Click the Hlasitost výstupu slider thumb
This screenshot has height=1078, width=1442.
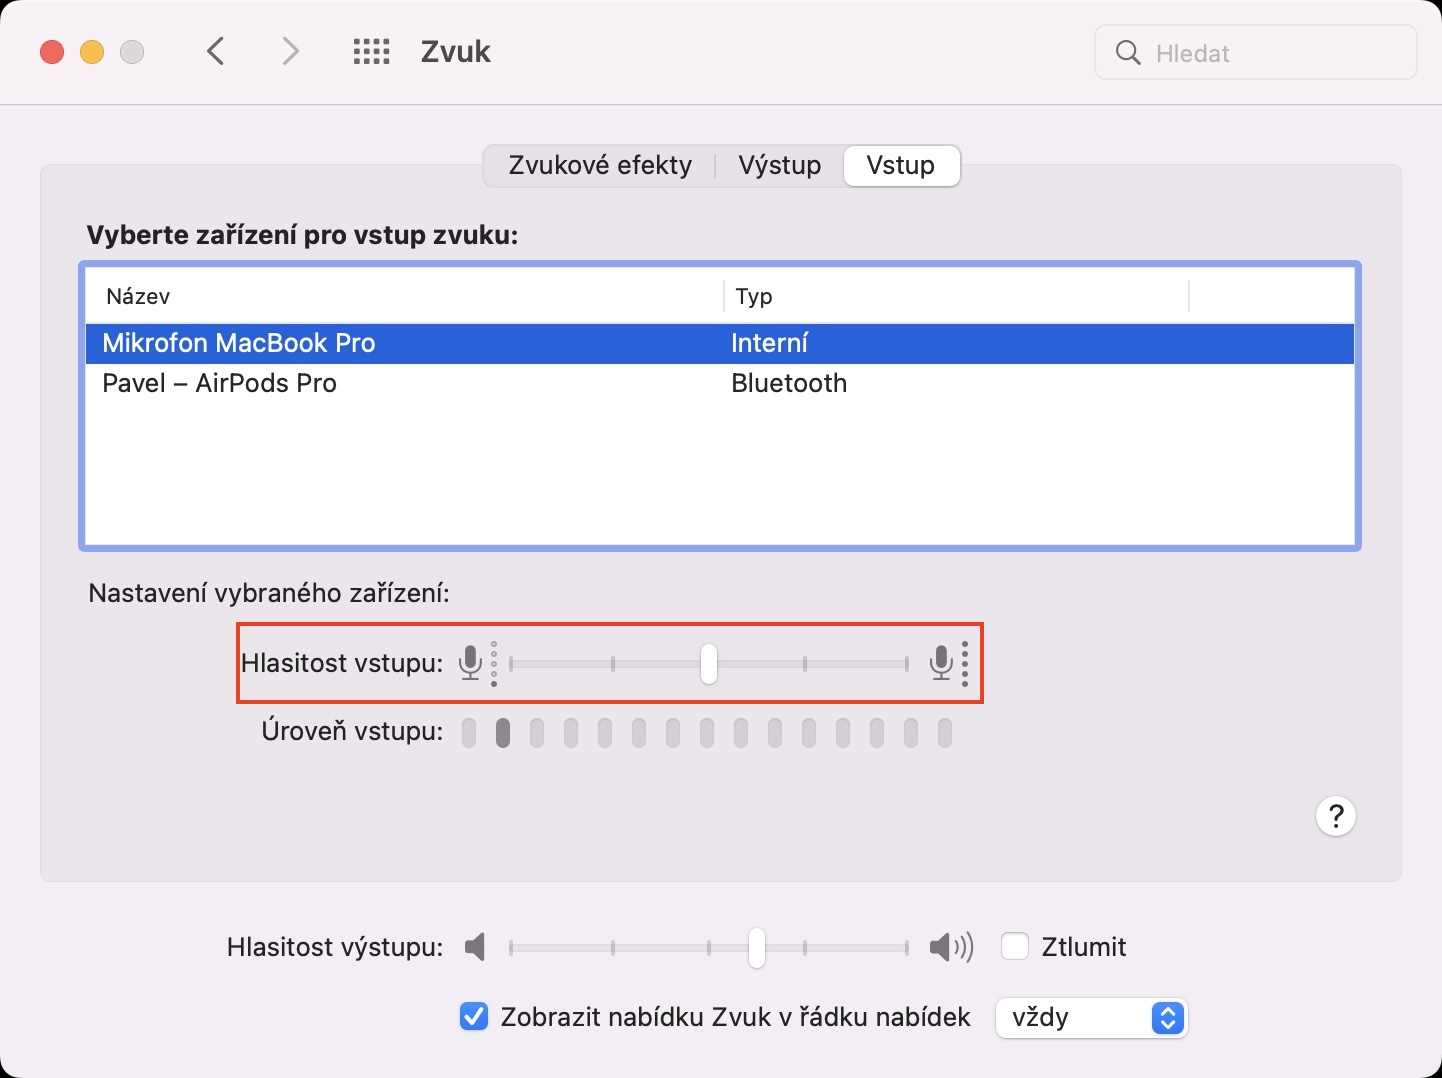point(757,947)
